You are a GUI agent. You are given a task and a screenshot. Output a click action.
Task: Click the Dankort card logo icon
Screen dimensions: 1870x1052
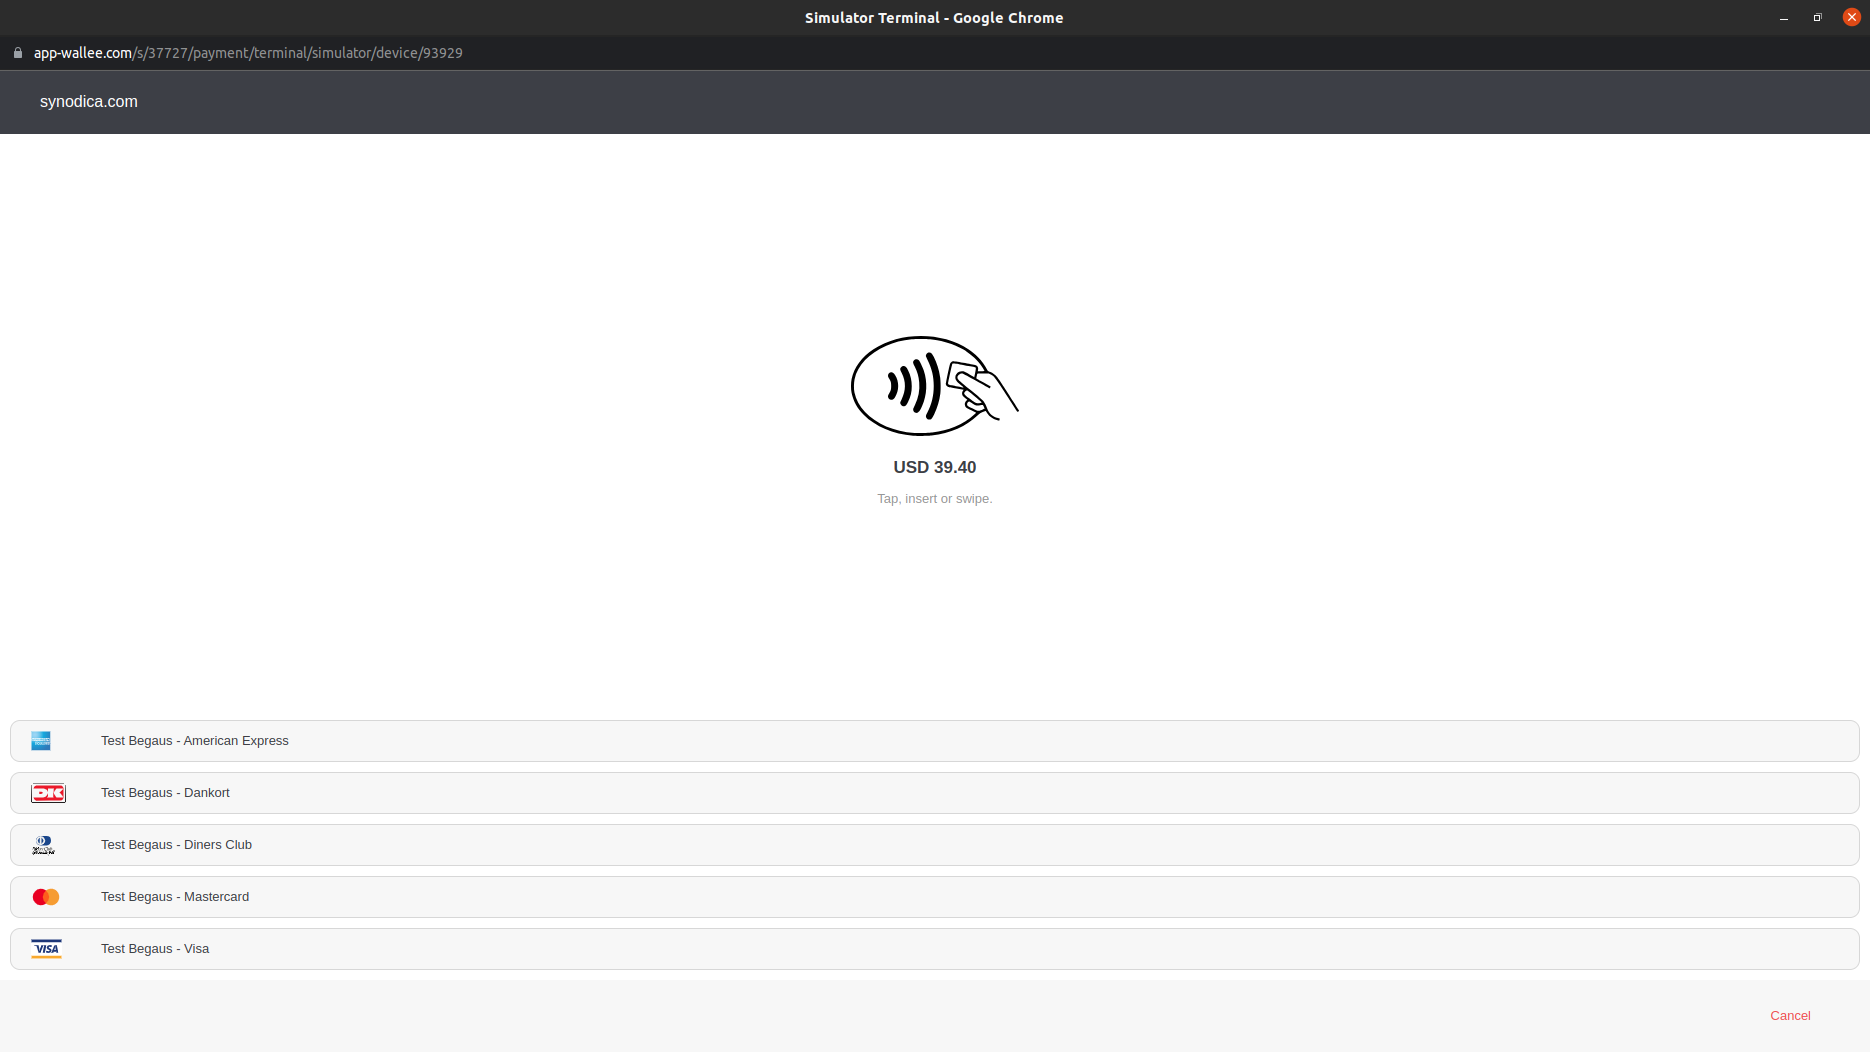(48, 793)
